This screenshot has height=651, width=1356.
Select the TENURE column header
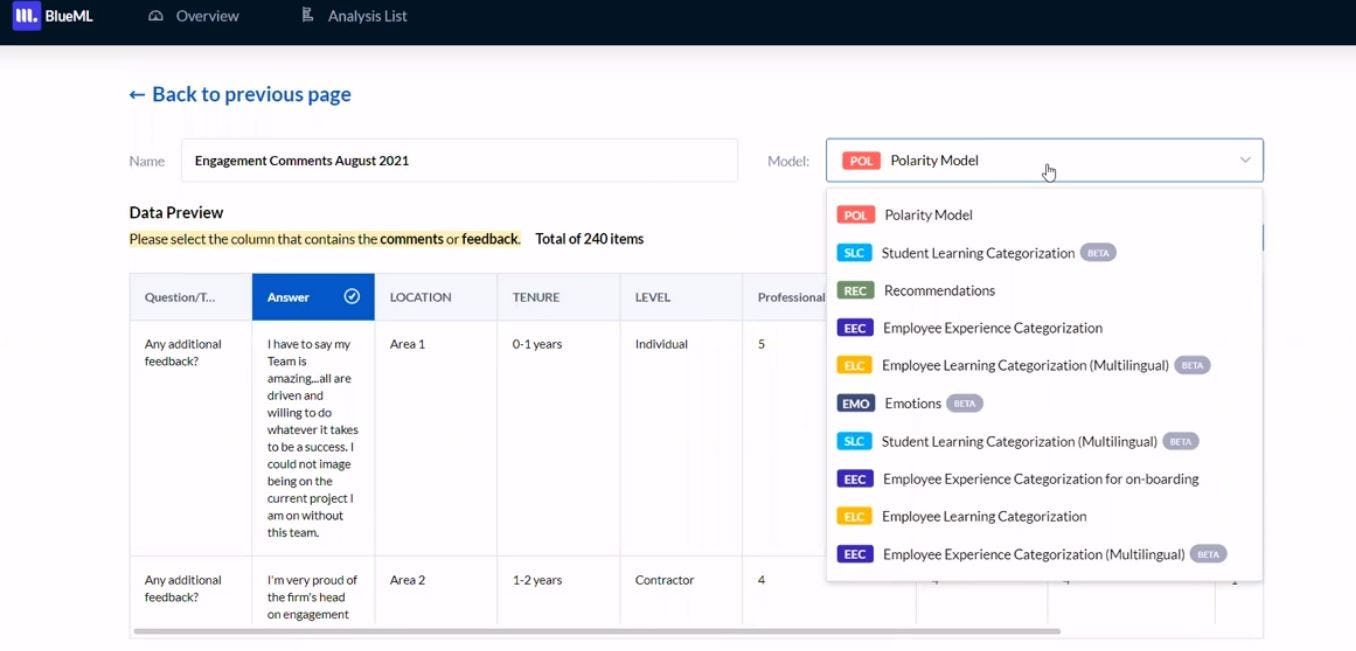click(x=558, y=297)
